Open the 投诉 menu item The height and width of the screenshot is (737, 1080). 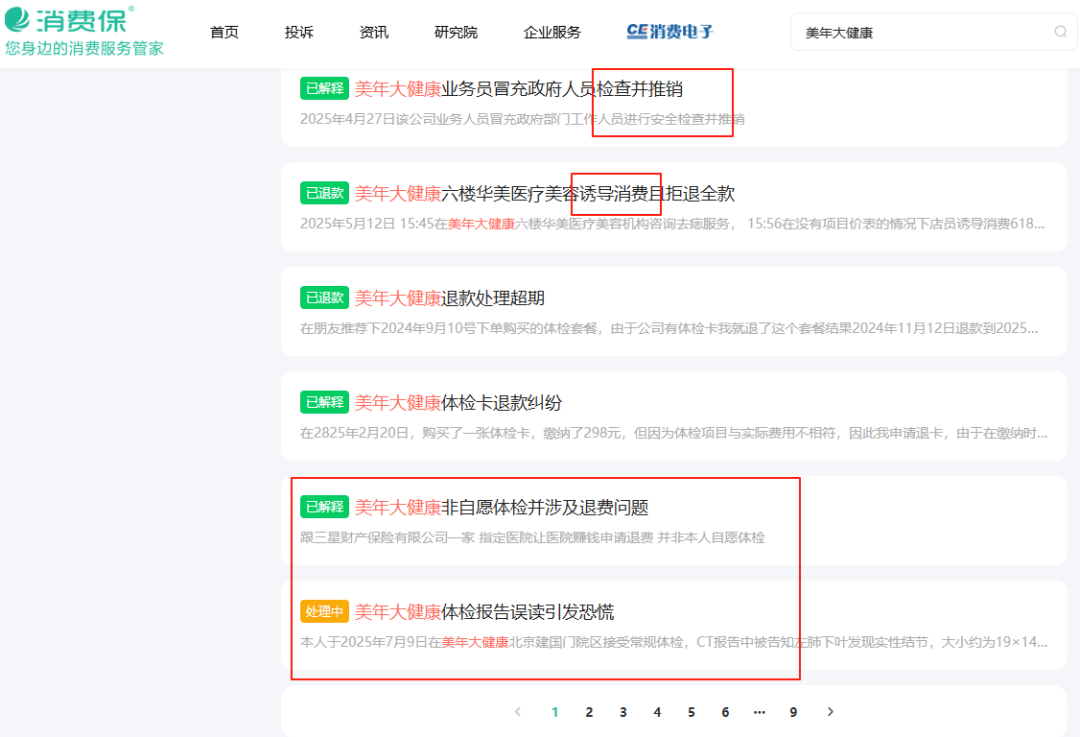pyautogui.click(x=299, y=32)
